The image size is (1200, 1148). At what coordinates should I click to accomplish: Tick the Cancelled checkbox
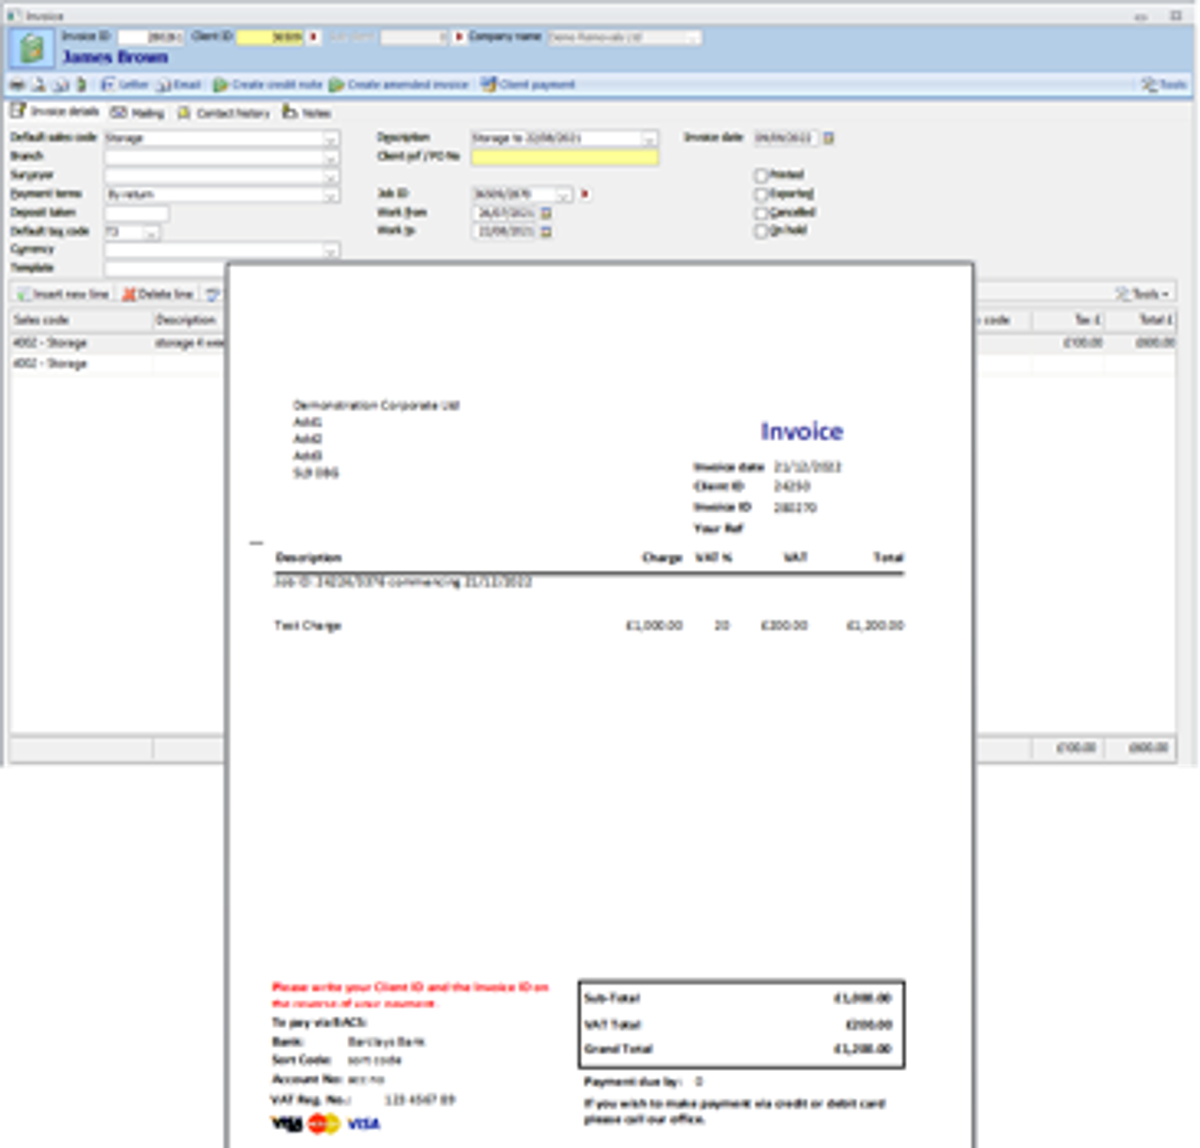click(761, 213)
